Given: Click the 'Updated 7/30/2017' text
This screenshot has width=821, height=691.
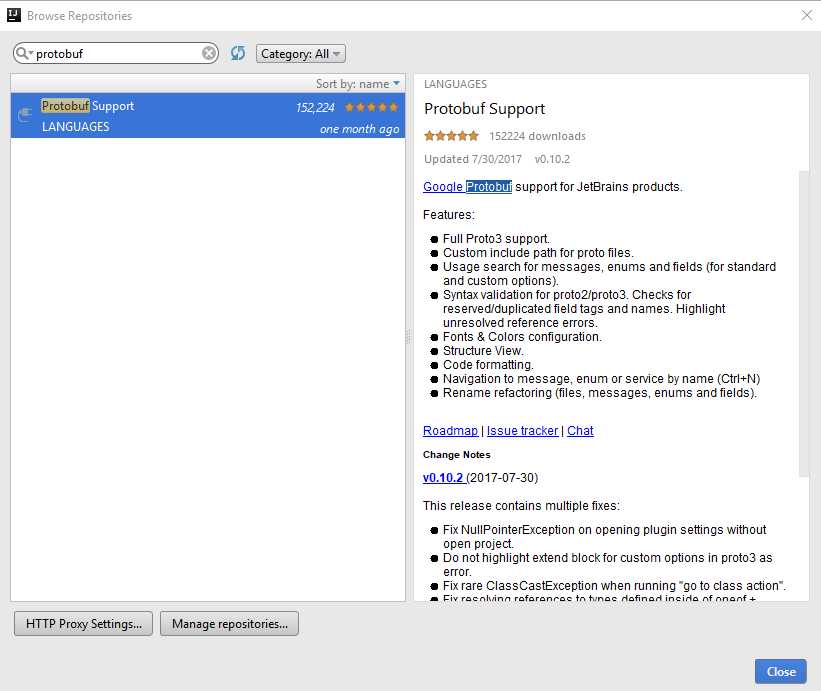Looking at the screenshot, I should (x=472, y=159).
